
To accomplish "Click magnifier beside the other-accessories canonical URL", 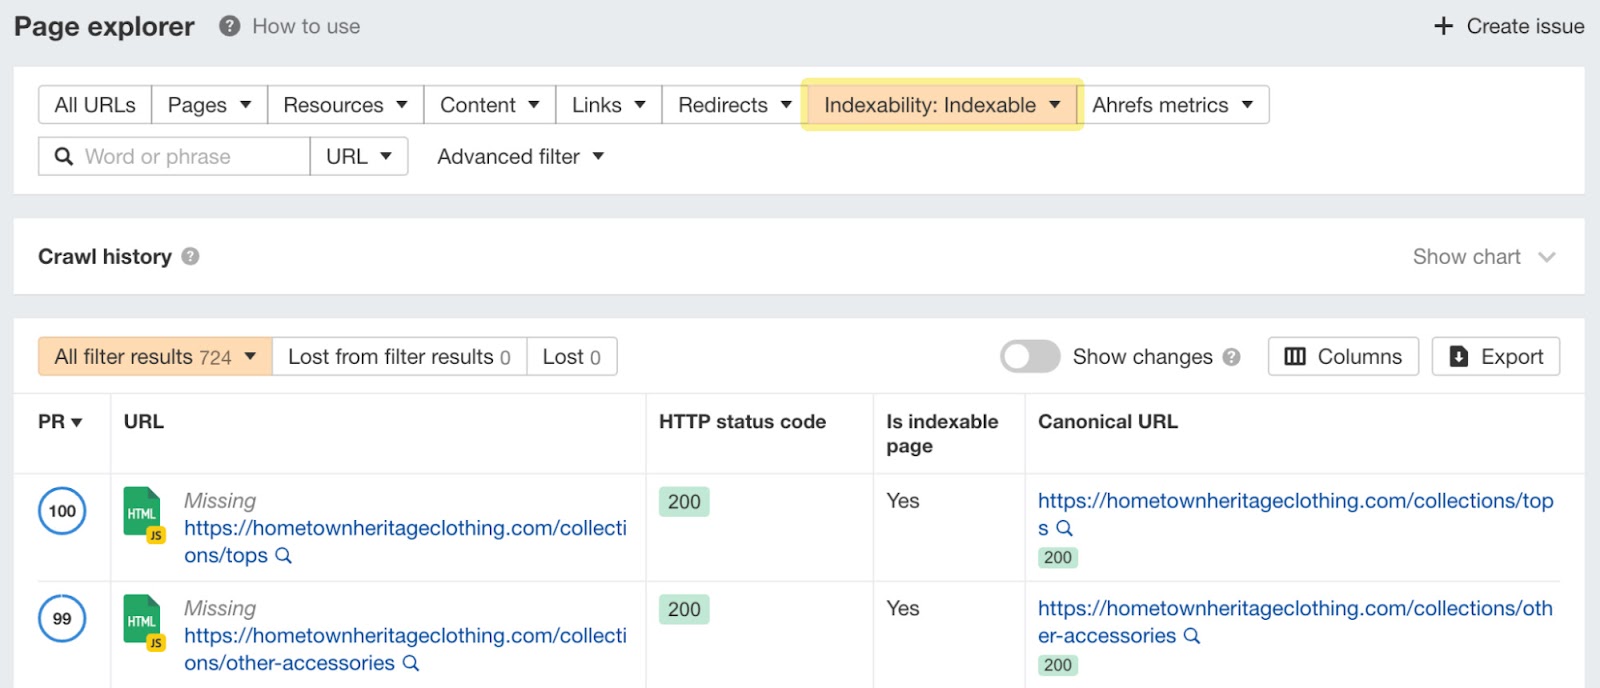I will pyautogui.click(x=1191, y=636).
